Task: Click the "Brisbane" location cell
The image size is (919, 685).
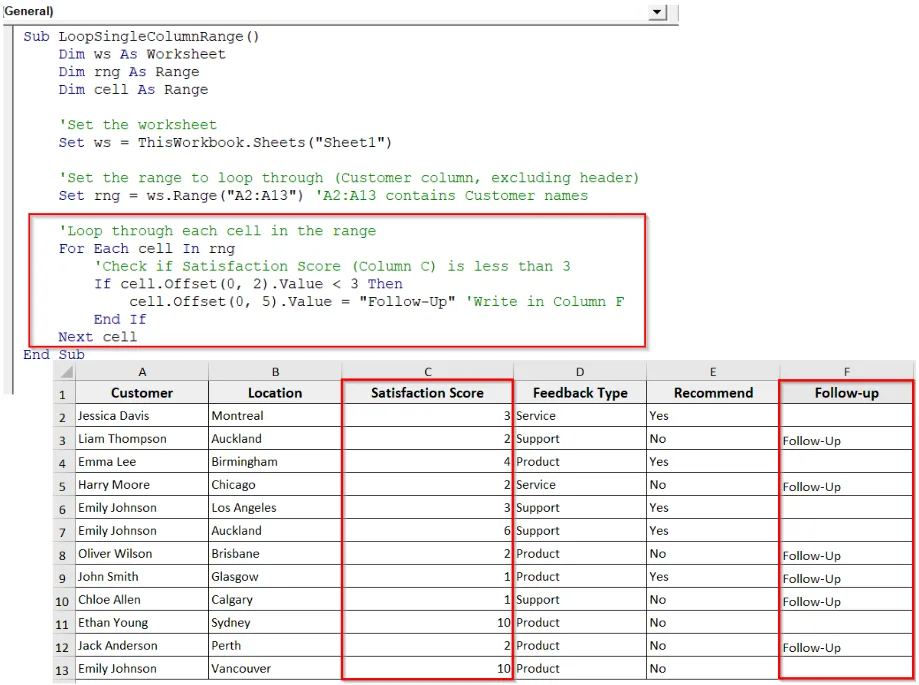Action: coord(275,554)
